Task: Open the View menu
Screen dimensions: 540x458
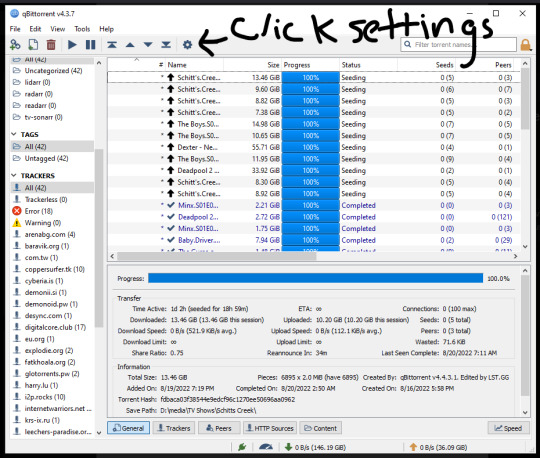Action: 58,29
